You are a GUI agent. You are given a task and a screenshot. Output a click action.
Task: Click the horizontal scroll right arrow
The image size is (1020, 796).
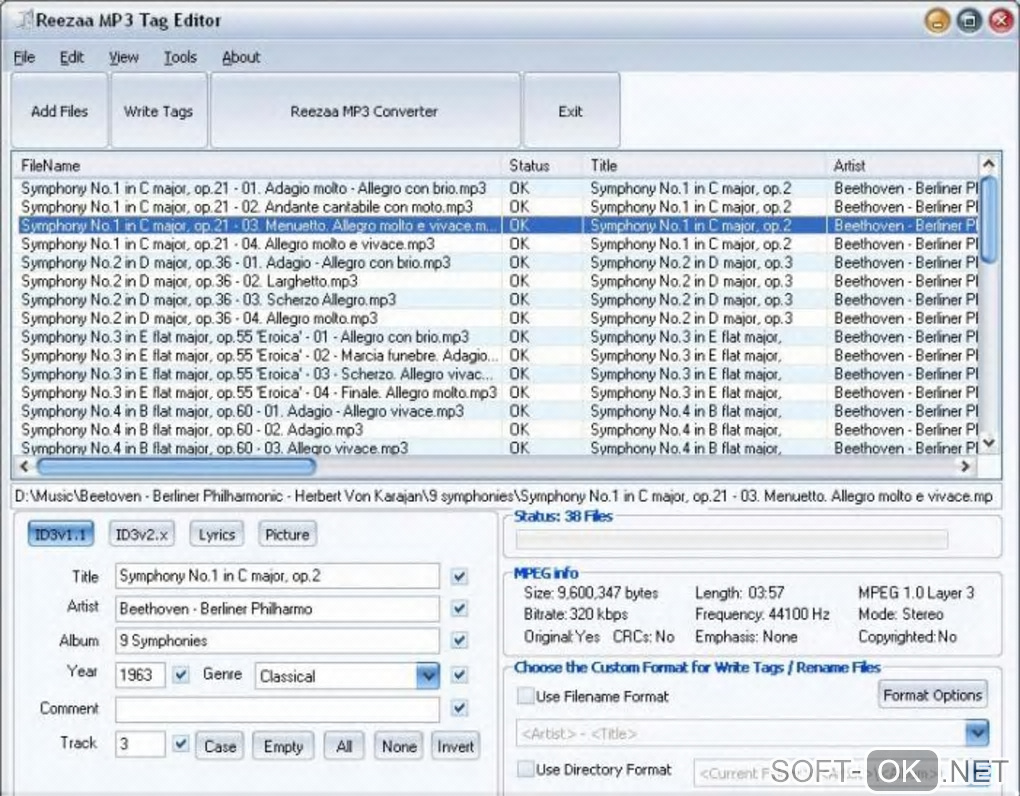tap(965, 466)
